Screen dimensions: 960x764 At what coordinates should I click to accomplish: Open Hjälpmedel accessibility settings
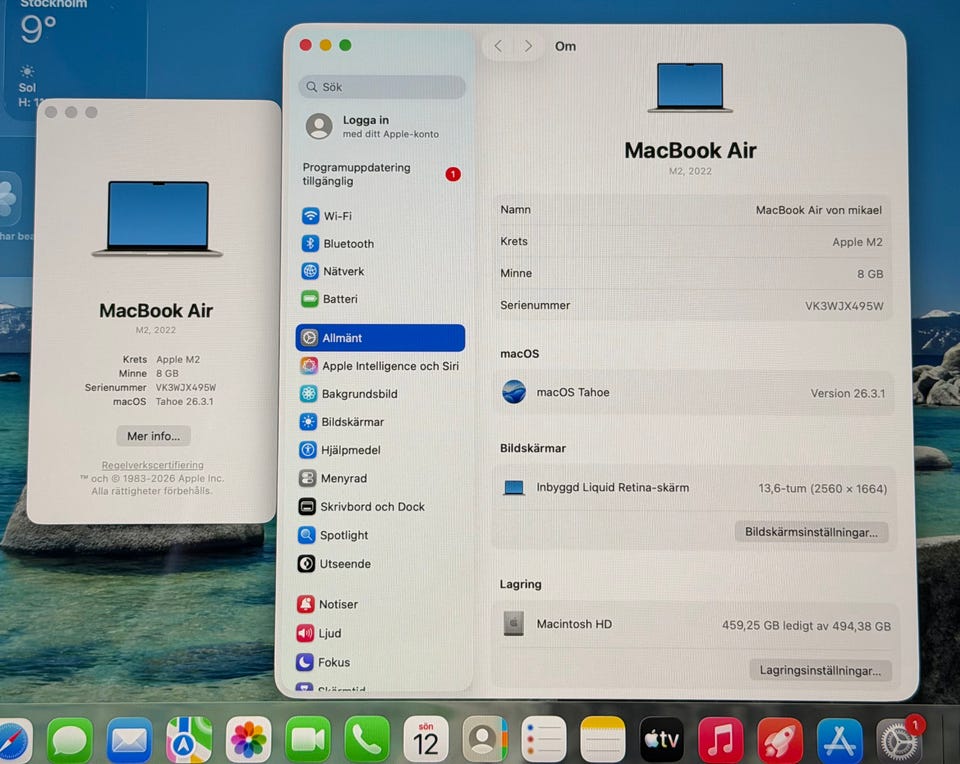(x=349, y=450)
